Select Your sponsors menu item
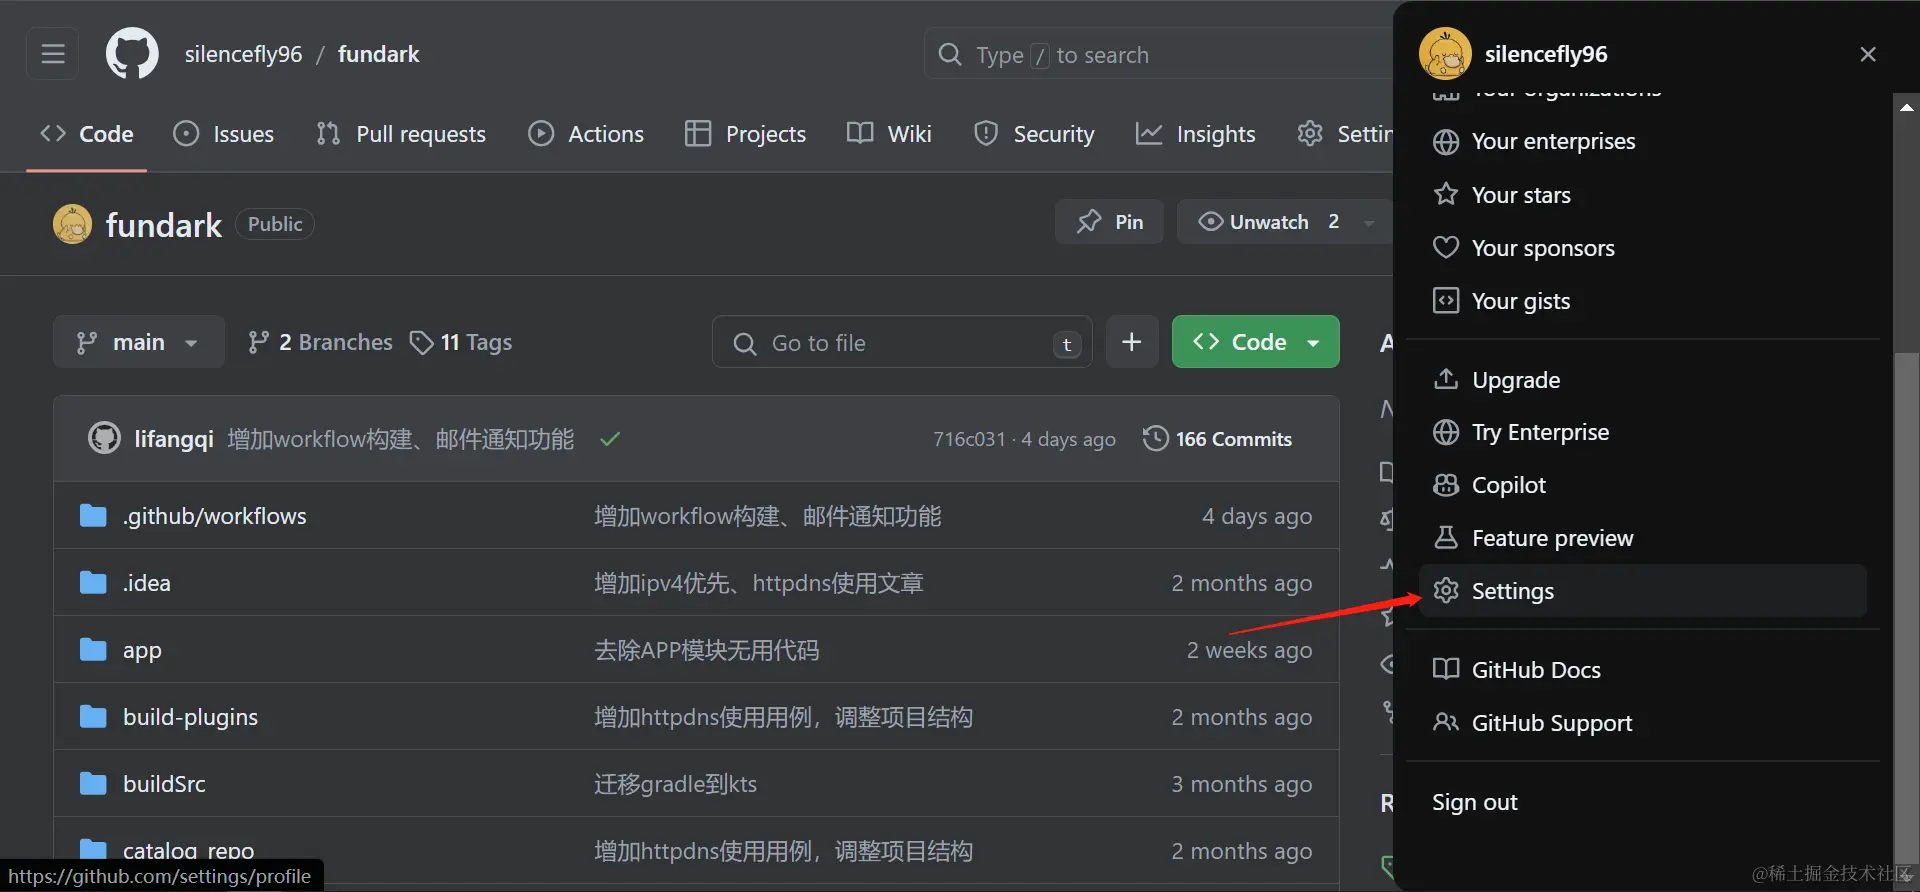Image resolution: width=1920 pixels, height=892 pixels. coord(1643,248)
